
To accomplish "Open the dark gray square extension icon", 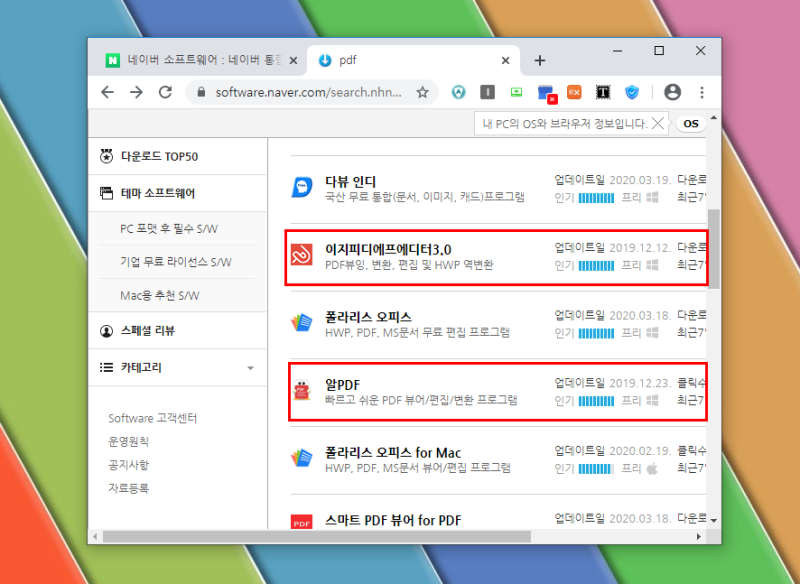I will point(488,92).
